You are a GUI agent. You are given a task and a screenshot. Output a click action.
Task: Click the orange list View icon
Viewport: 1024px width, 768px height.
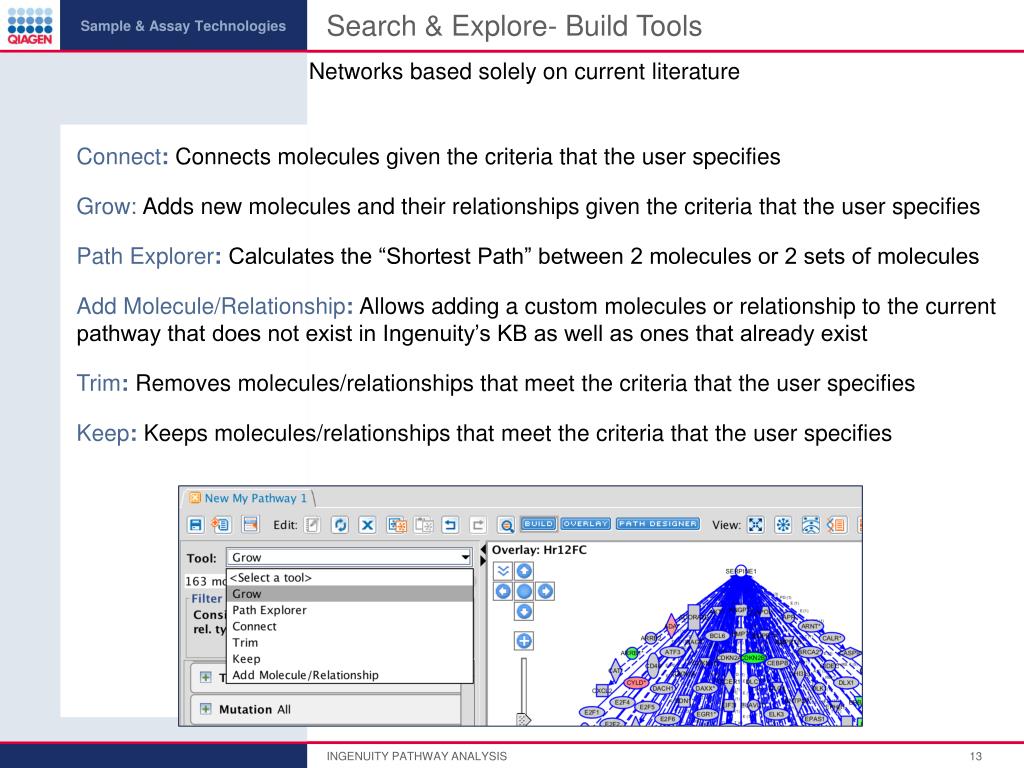[x=837, y=524]
